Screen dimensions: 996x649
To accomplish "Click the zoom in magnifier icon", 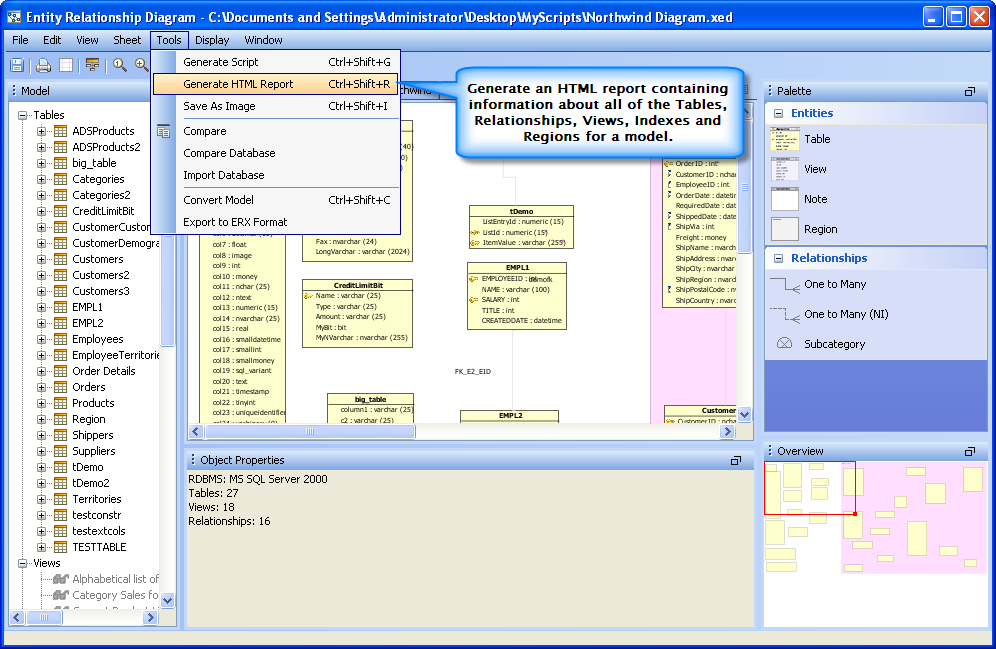I will (141, 65).
